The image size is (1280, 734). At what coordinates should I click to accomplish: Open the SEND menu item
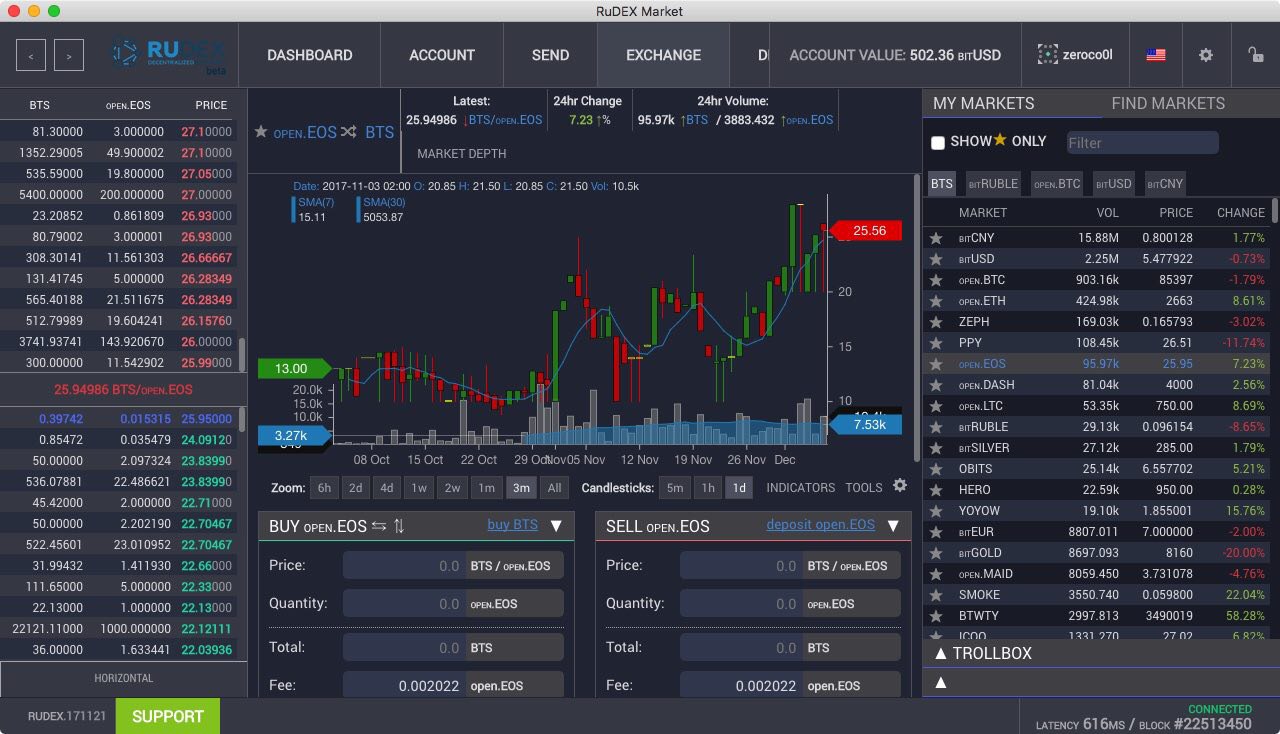[550, 55]
